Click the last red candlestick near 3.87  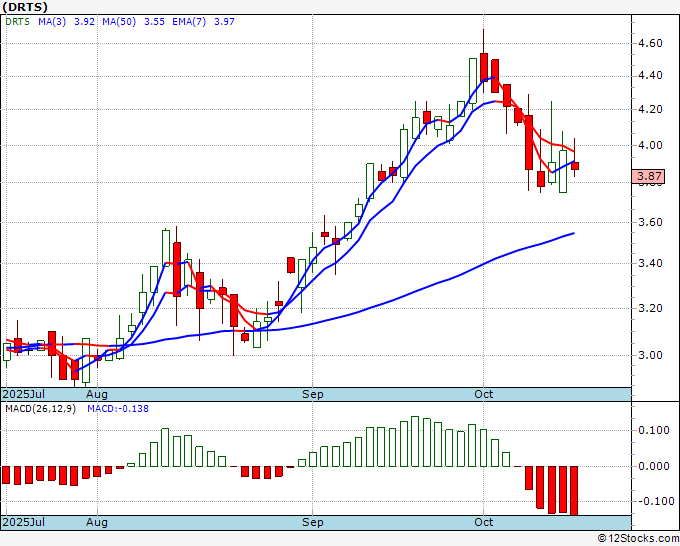575,166
